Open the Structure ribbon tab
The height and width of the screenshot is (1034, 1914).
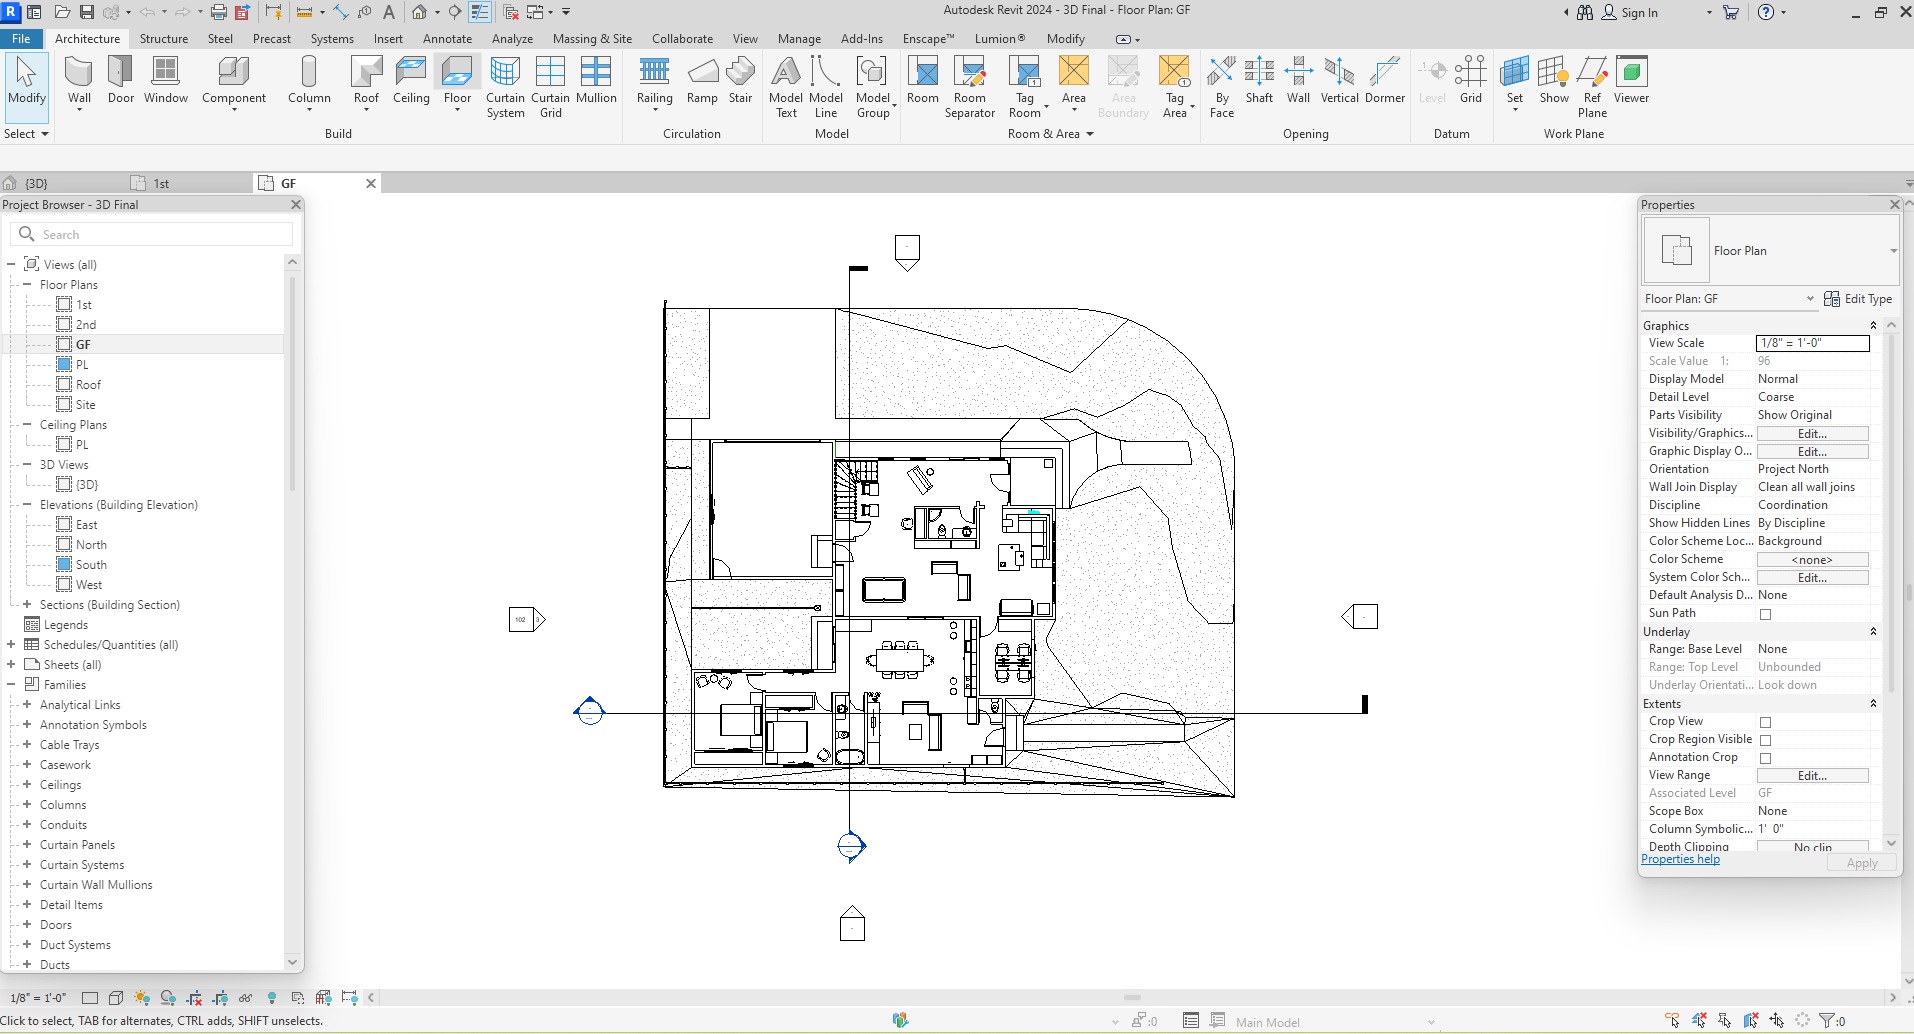[164, 39]
